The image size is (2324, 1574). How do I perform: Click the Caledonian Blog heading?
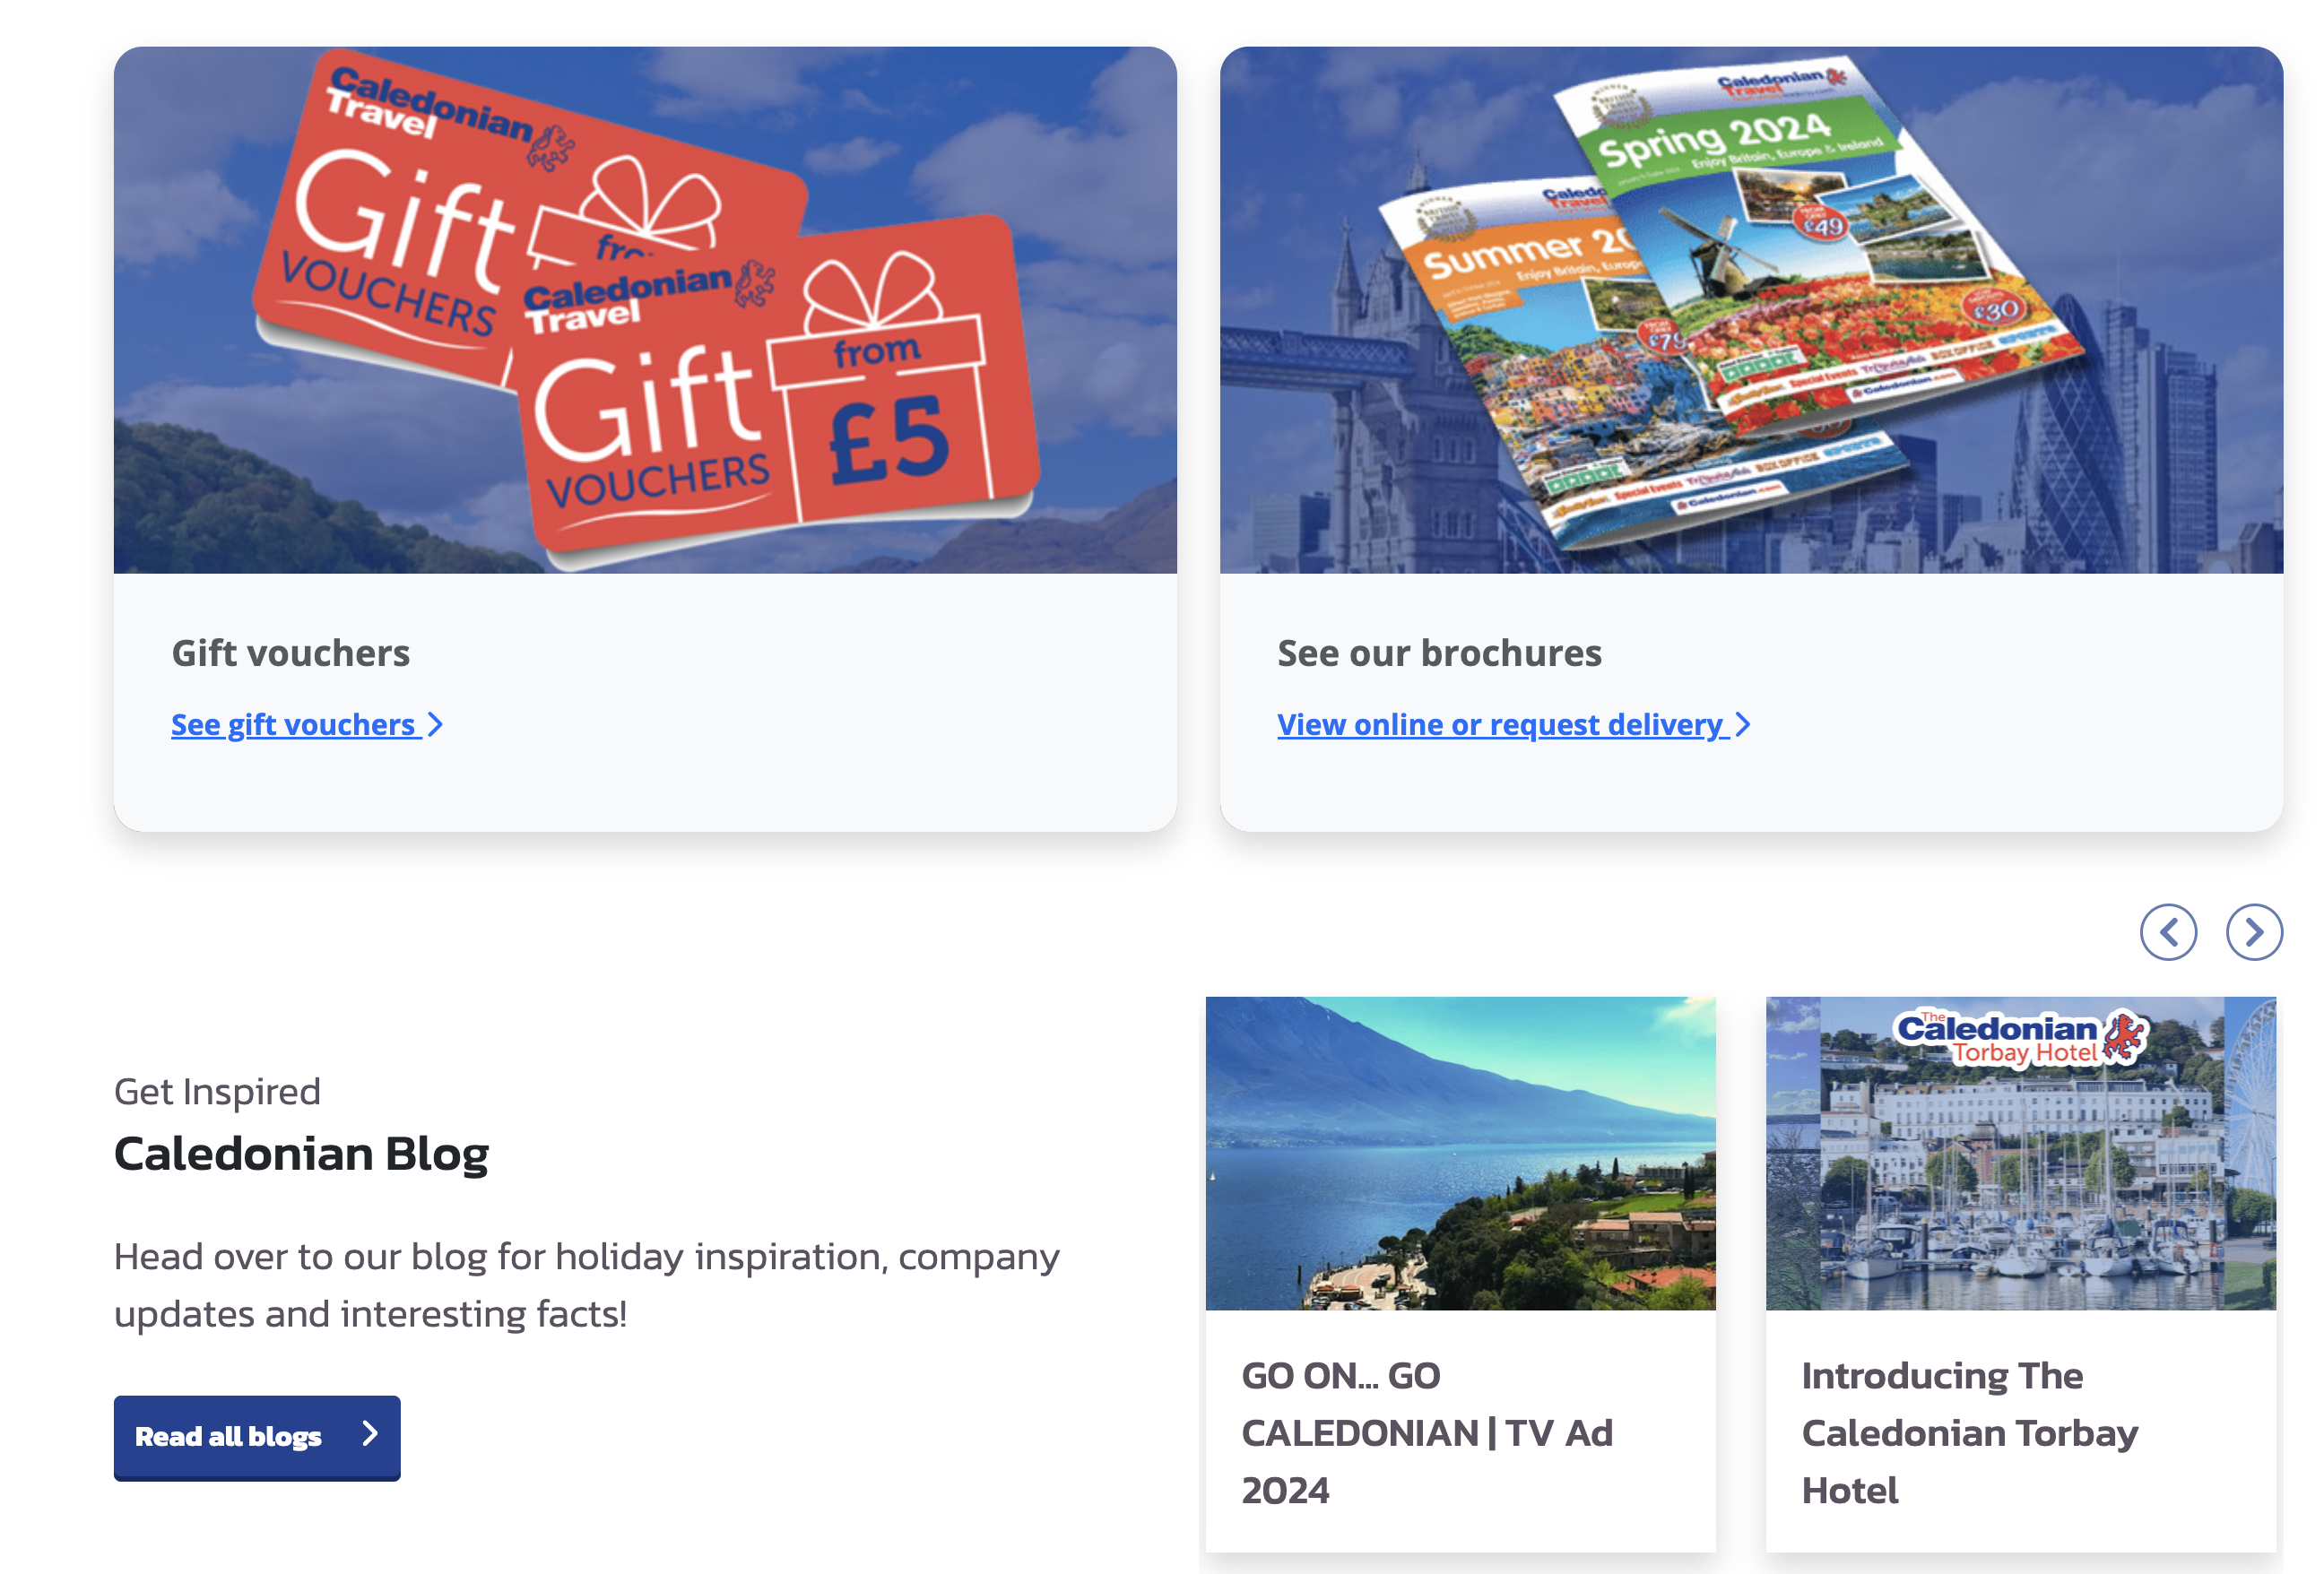pyautogui.click(x=301, y=1153)
